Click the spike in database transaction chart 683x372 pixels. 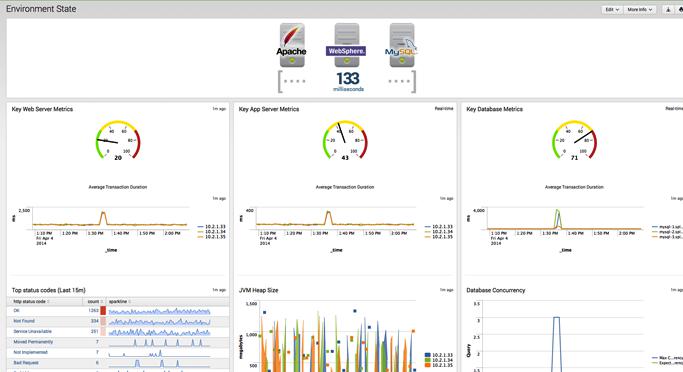click(558, 218)
